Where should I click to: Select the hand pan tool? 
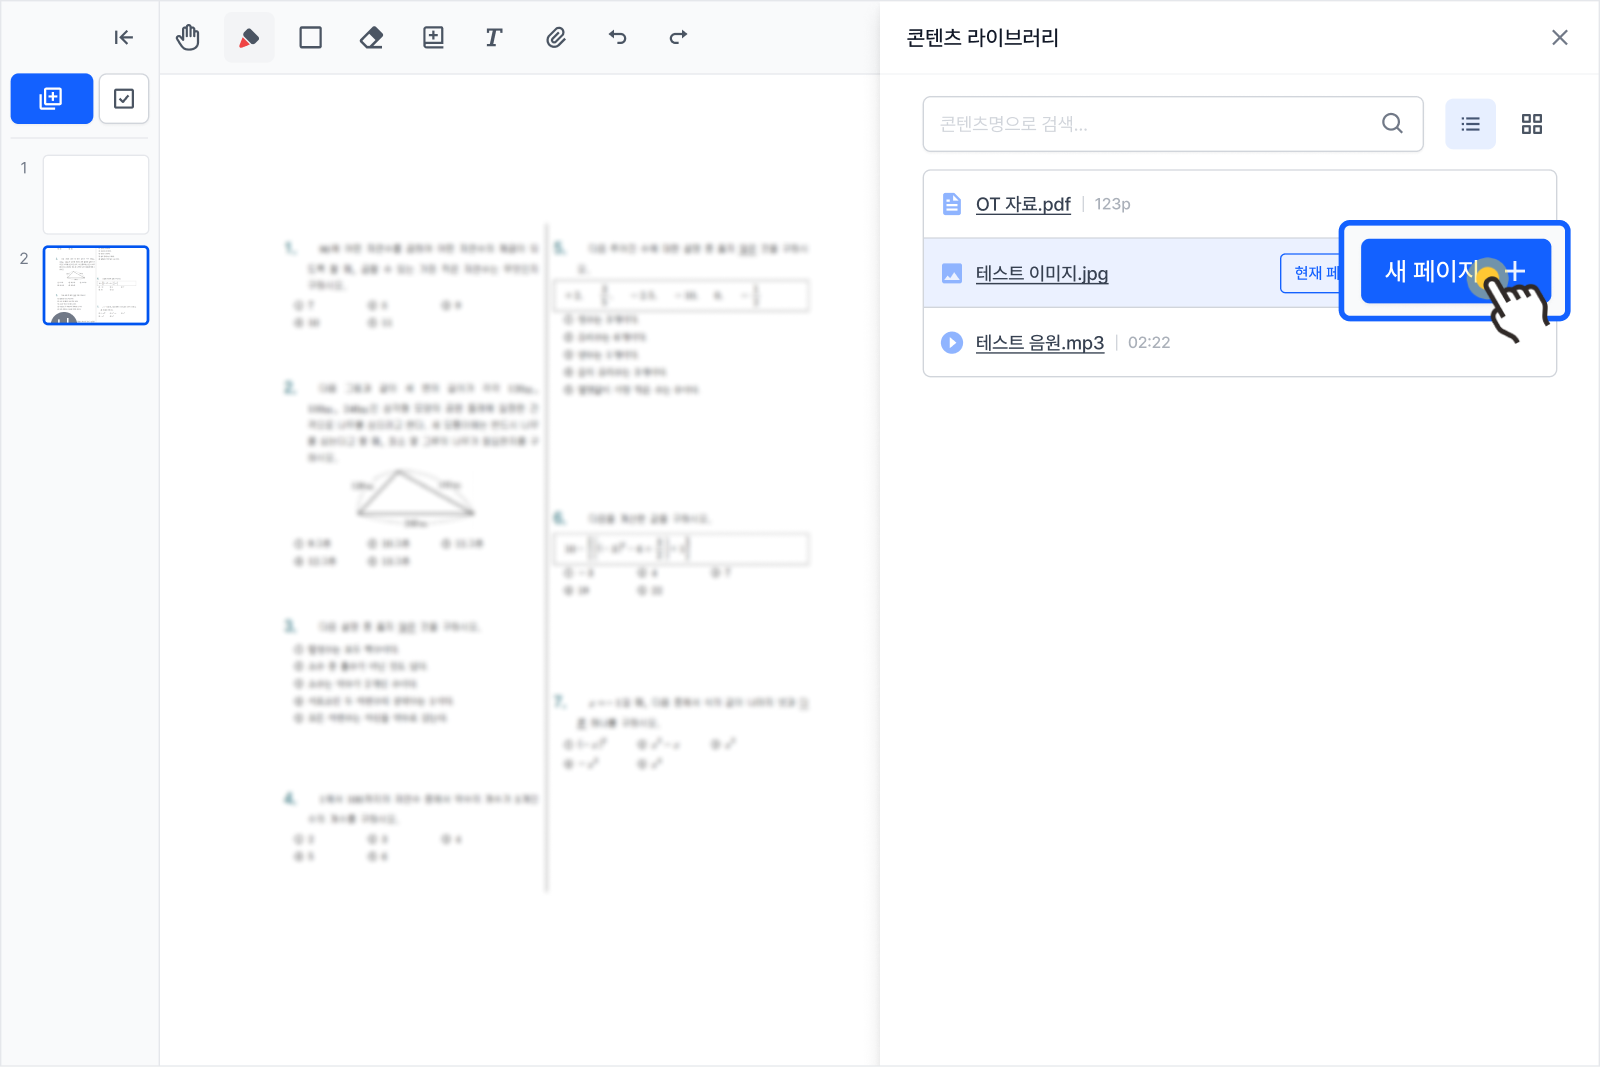click(x=188, y=38)
